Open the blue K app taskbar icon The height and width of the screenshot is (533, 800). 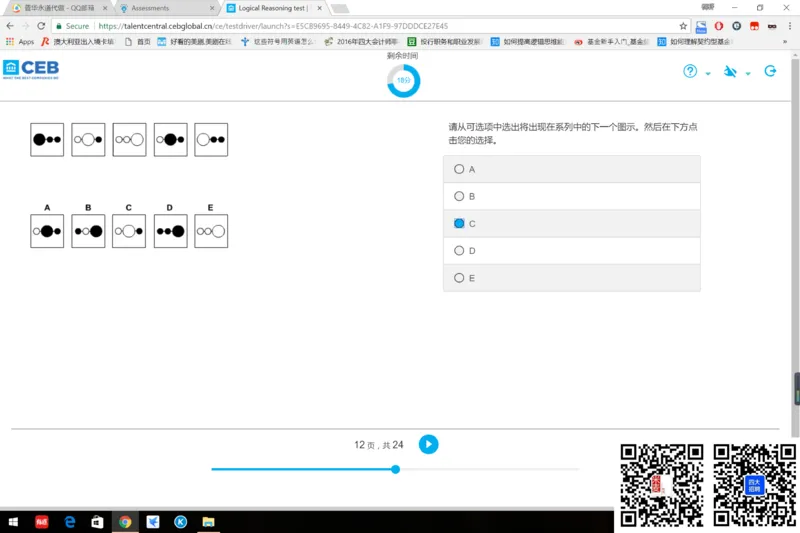[181, 522]
